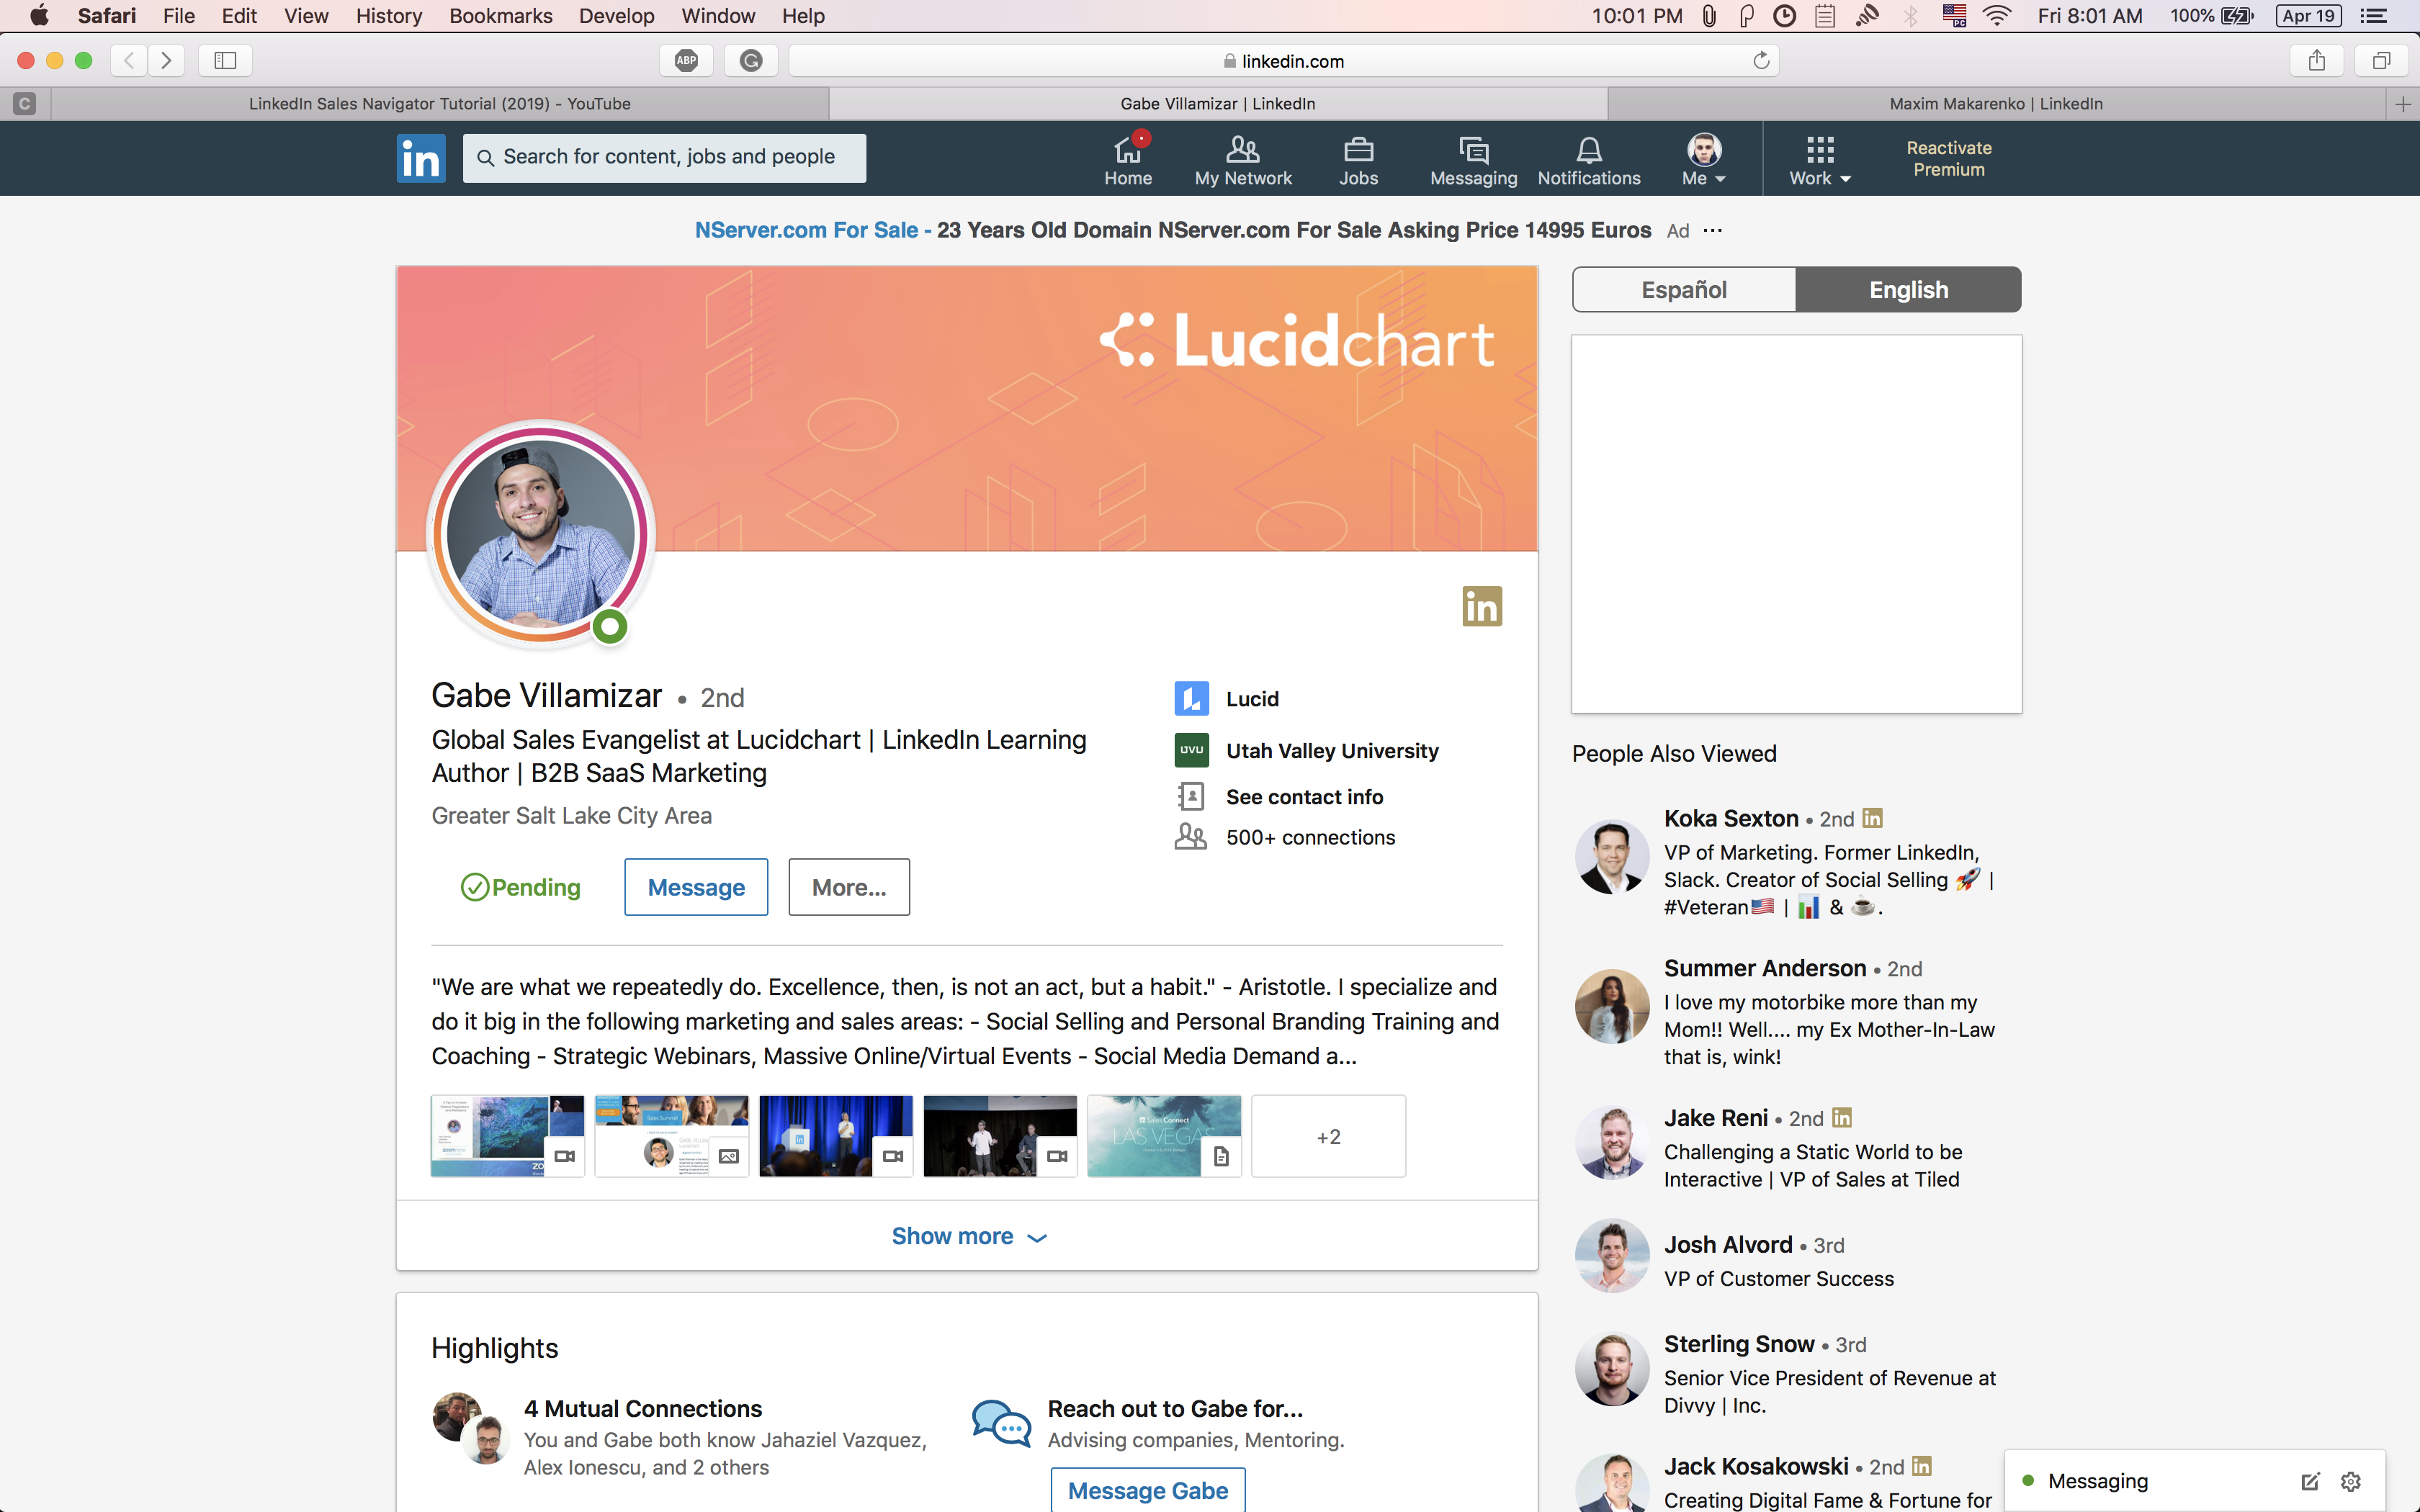Click the Safari share icon

pyautogui.click(x=2317, y=61)
